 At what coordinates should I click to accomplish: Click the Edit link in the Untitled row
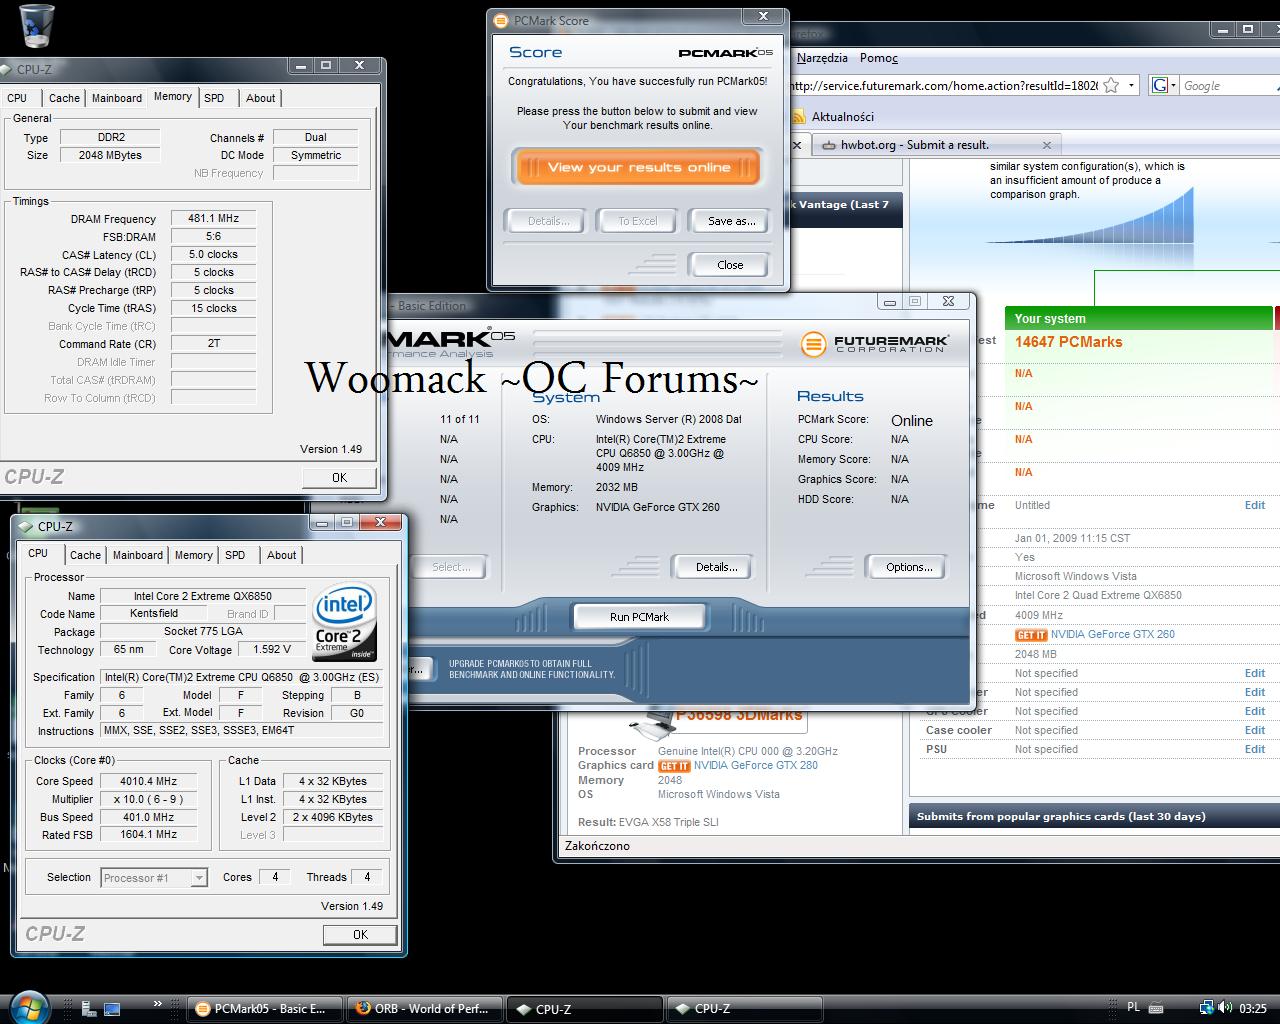[1254, 505]
